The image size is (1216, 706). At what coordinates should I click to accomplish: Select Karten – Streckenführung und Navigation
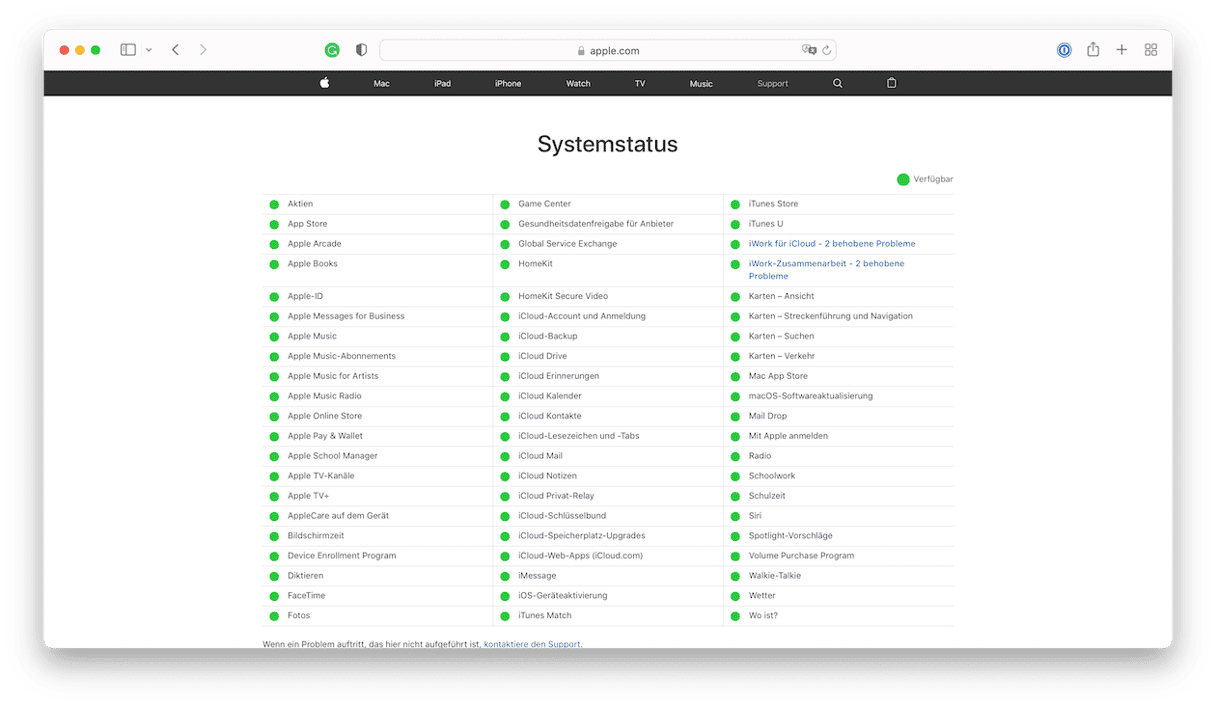tap(831, 316)
